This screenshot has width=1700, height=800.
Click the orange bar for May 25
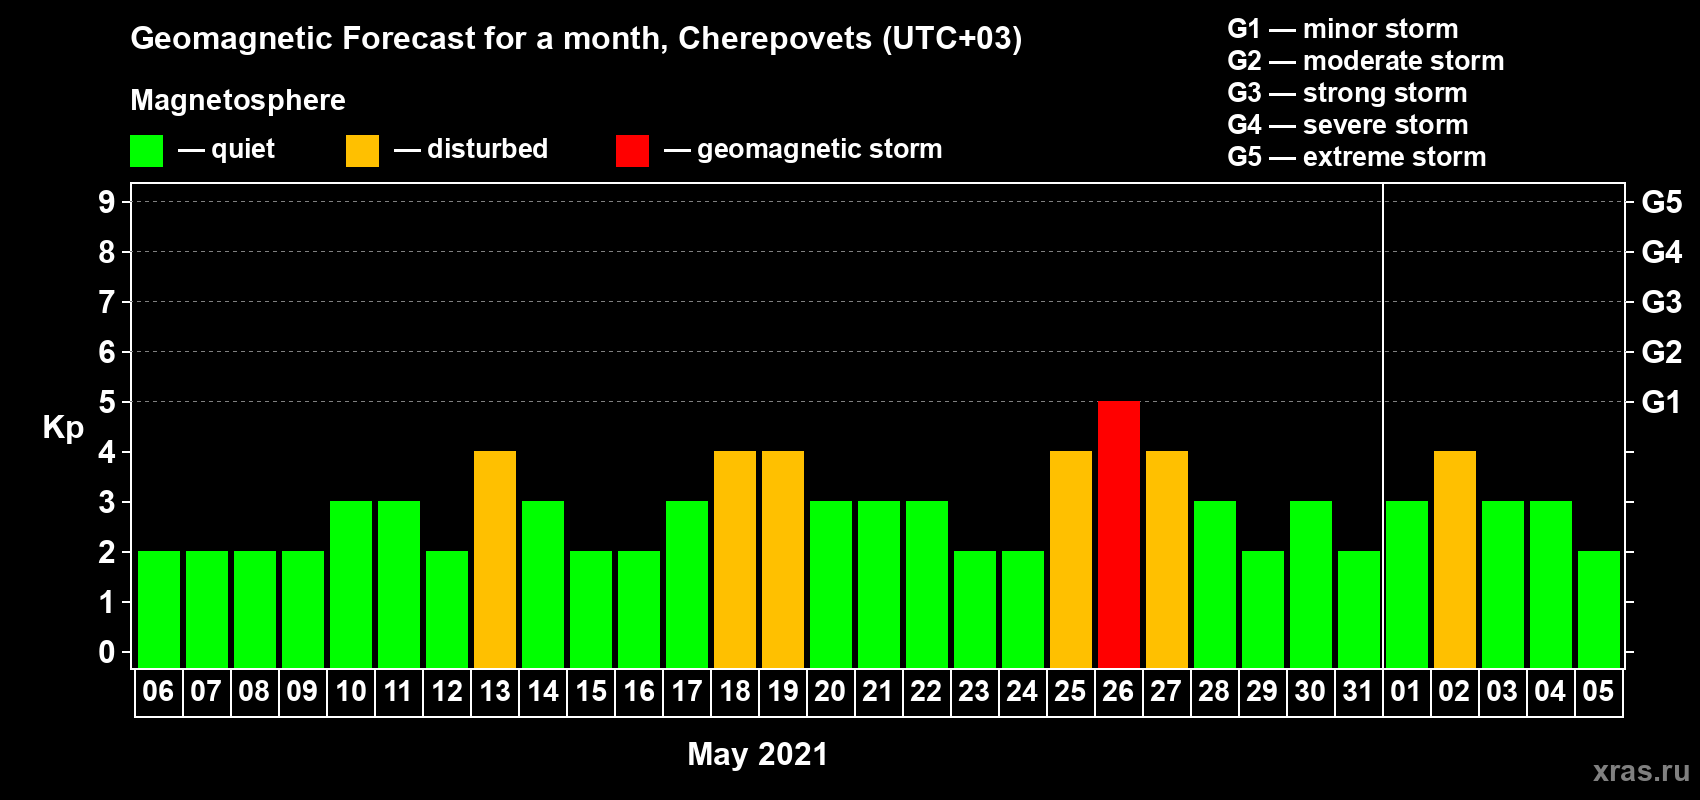click(x=1071, y=560)
